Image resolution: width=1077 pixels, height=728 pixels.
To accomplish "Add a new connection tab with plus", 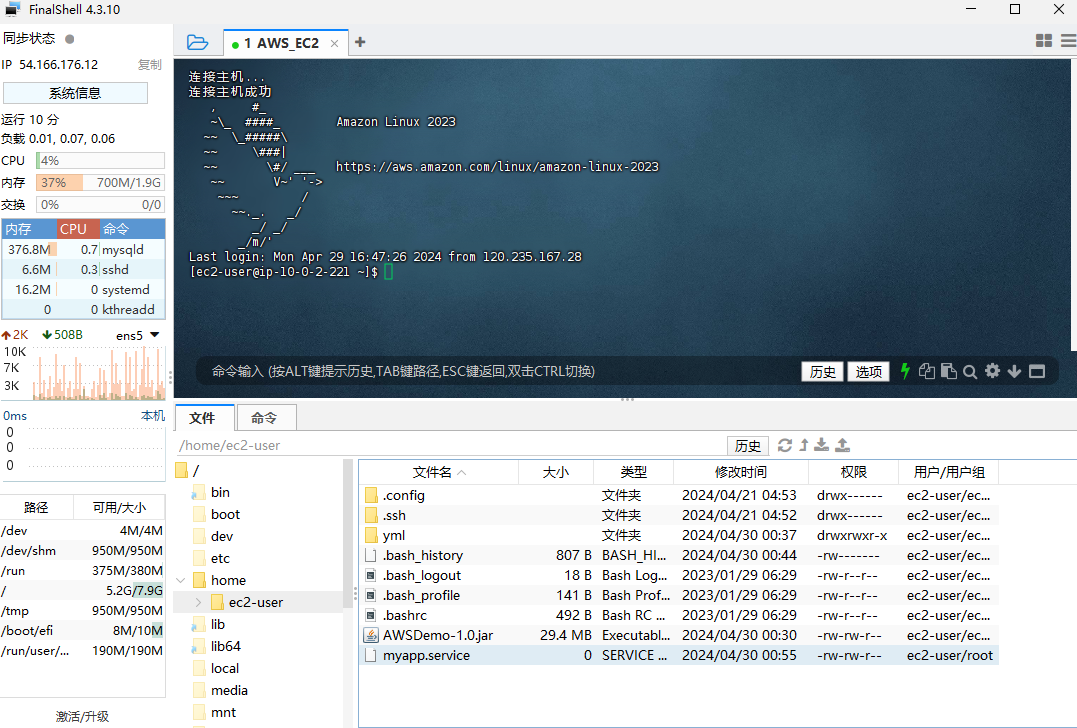I will tap(360, 43).
